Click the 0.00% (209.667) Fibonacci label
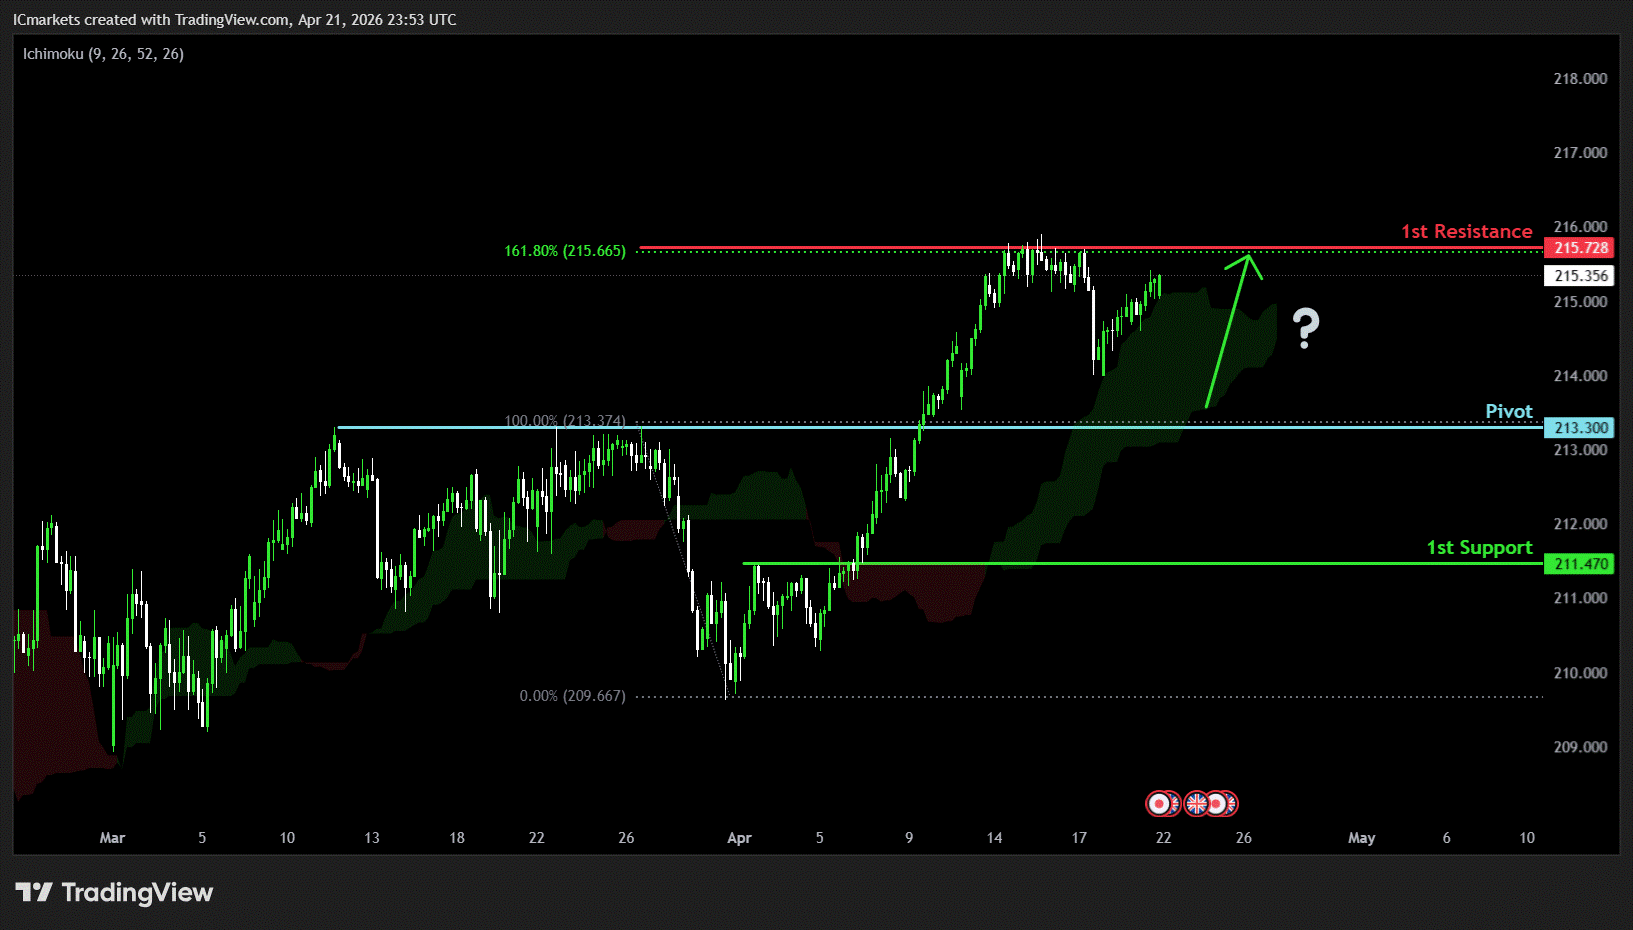Screen dimensions: 1633x930 pos(572,696)
